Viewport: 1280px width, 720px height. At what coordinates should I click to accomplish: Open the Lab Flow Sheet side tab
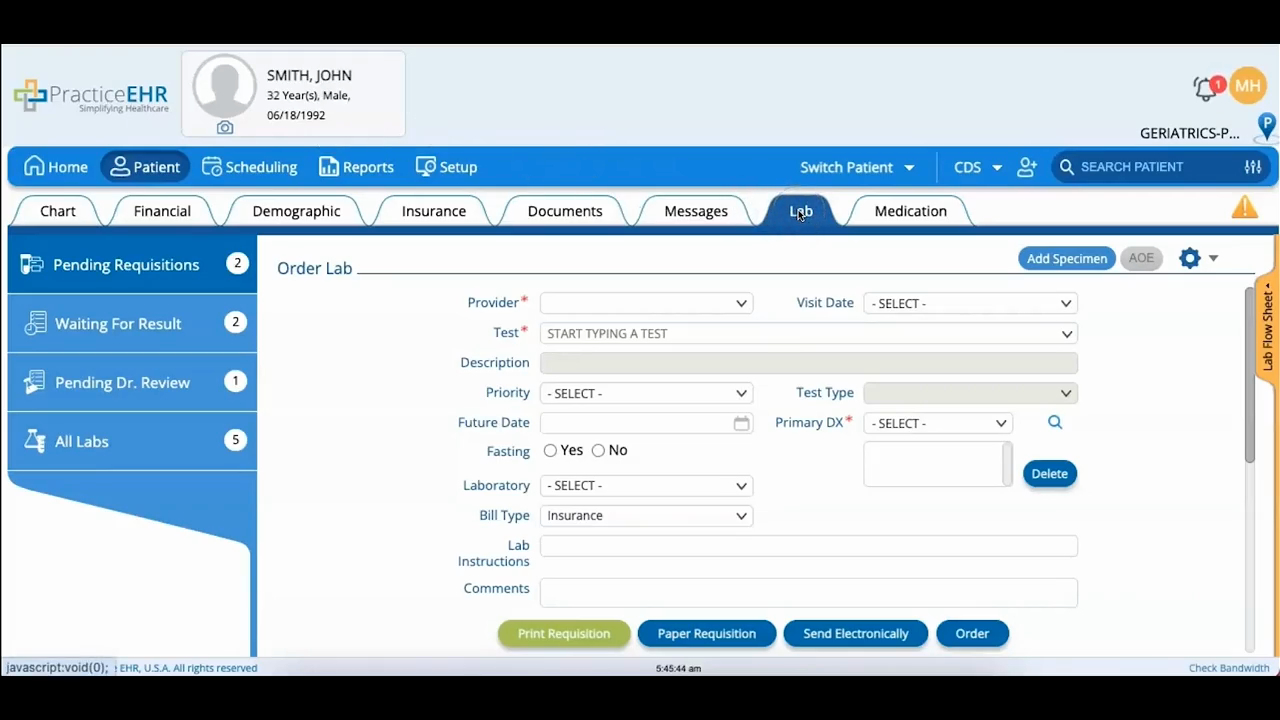(x=1268, y=327)
